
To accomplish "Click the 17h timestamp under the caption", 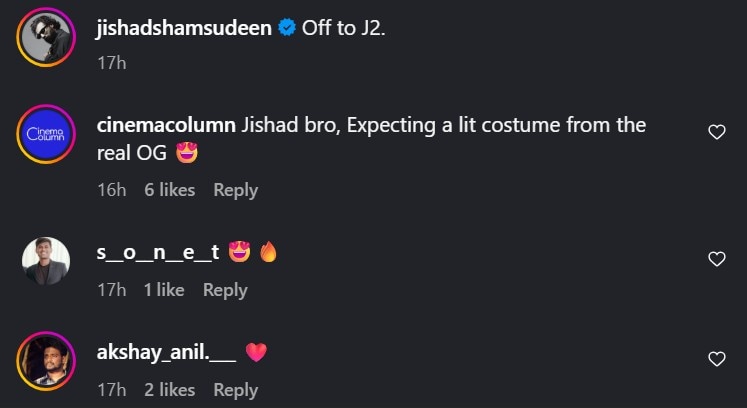I will (110, 62).
